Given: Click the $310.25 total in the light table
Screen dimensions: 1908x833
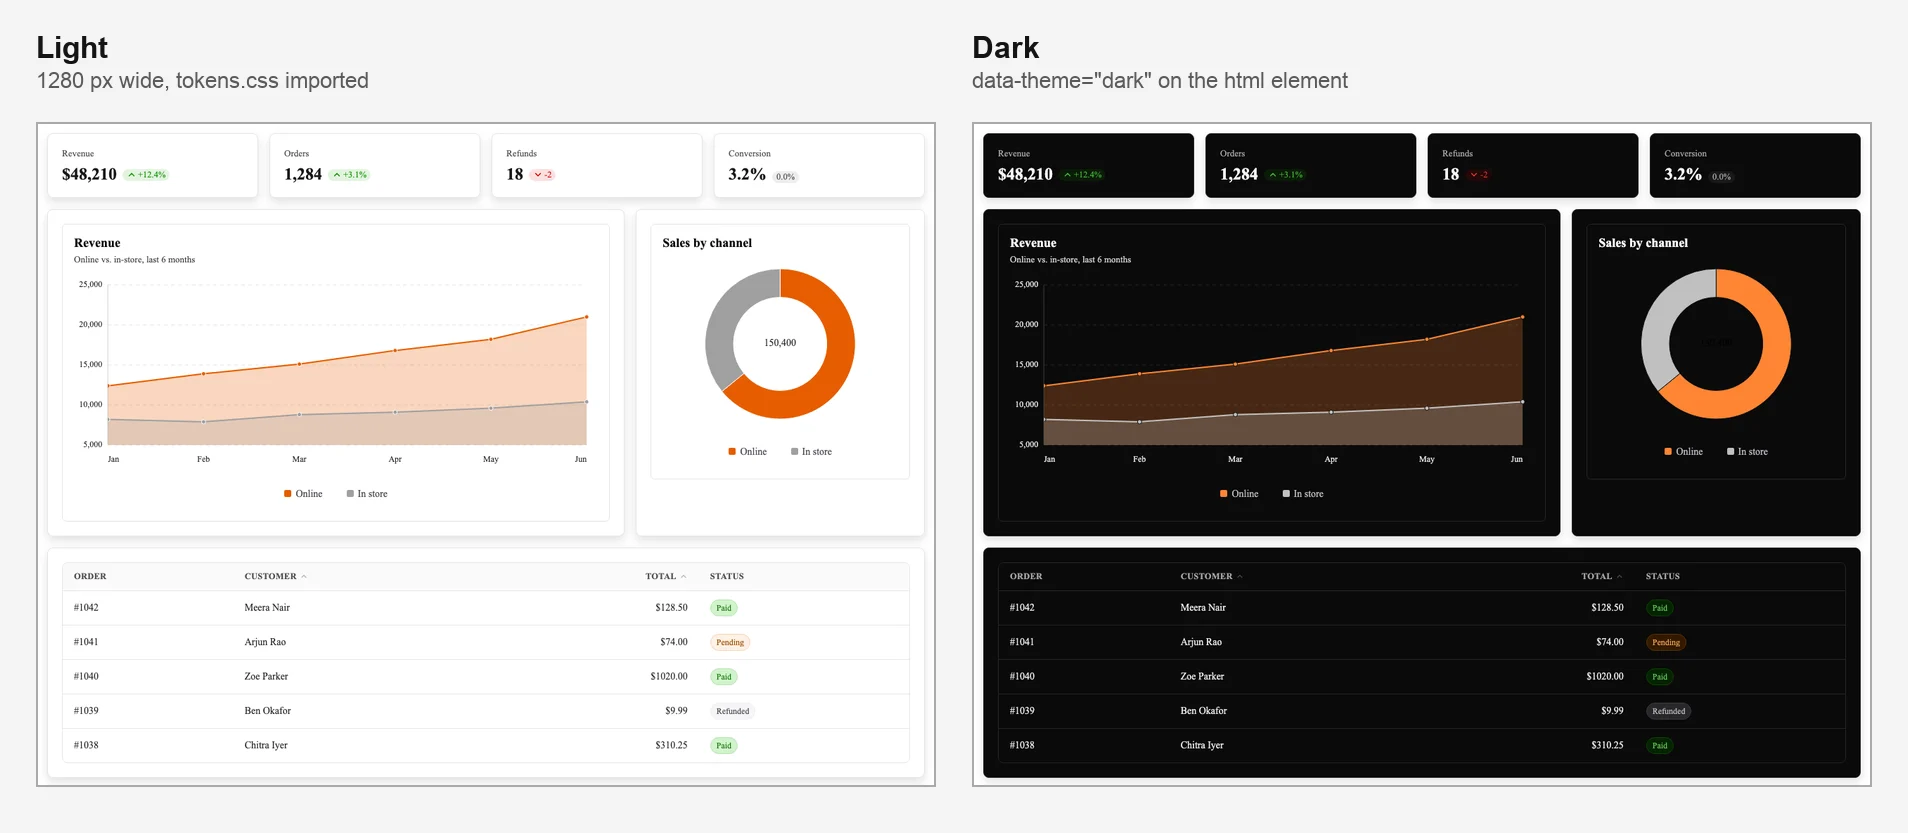Looking at the screenshot, I should (x=671, y=746).
